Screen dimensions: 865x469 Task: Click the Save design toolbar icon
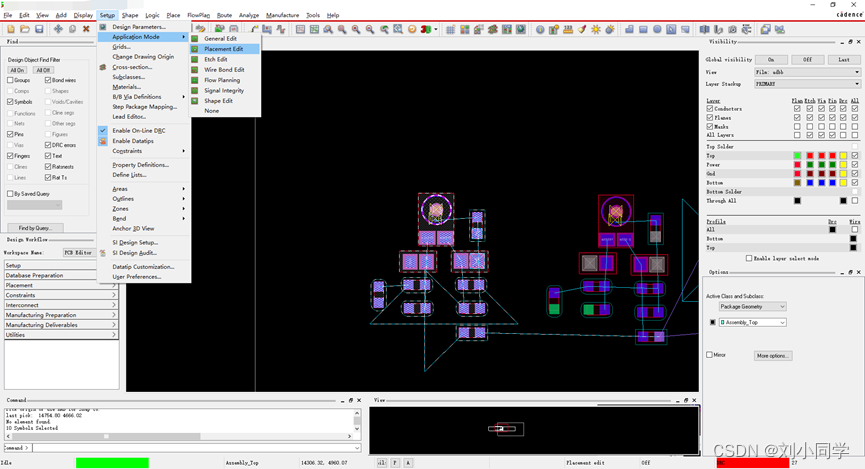coord(39,29)
